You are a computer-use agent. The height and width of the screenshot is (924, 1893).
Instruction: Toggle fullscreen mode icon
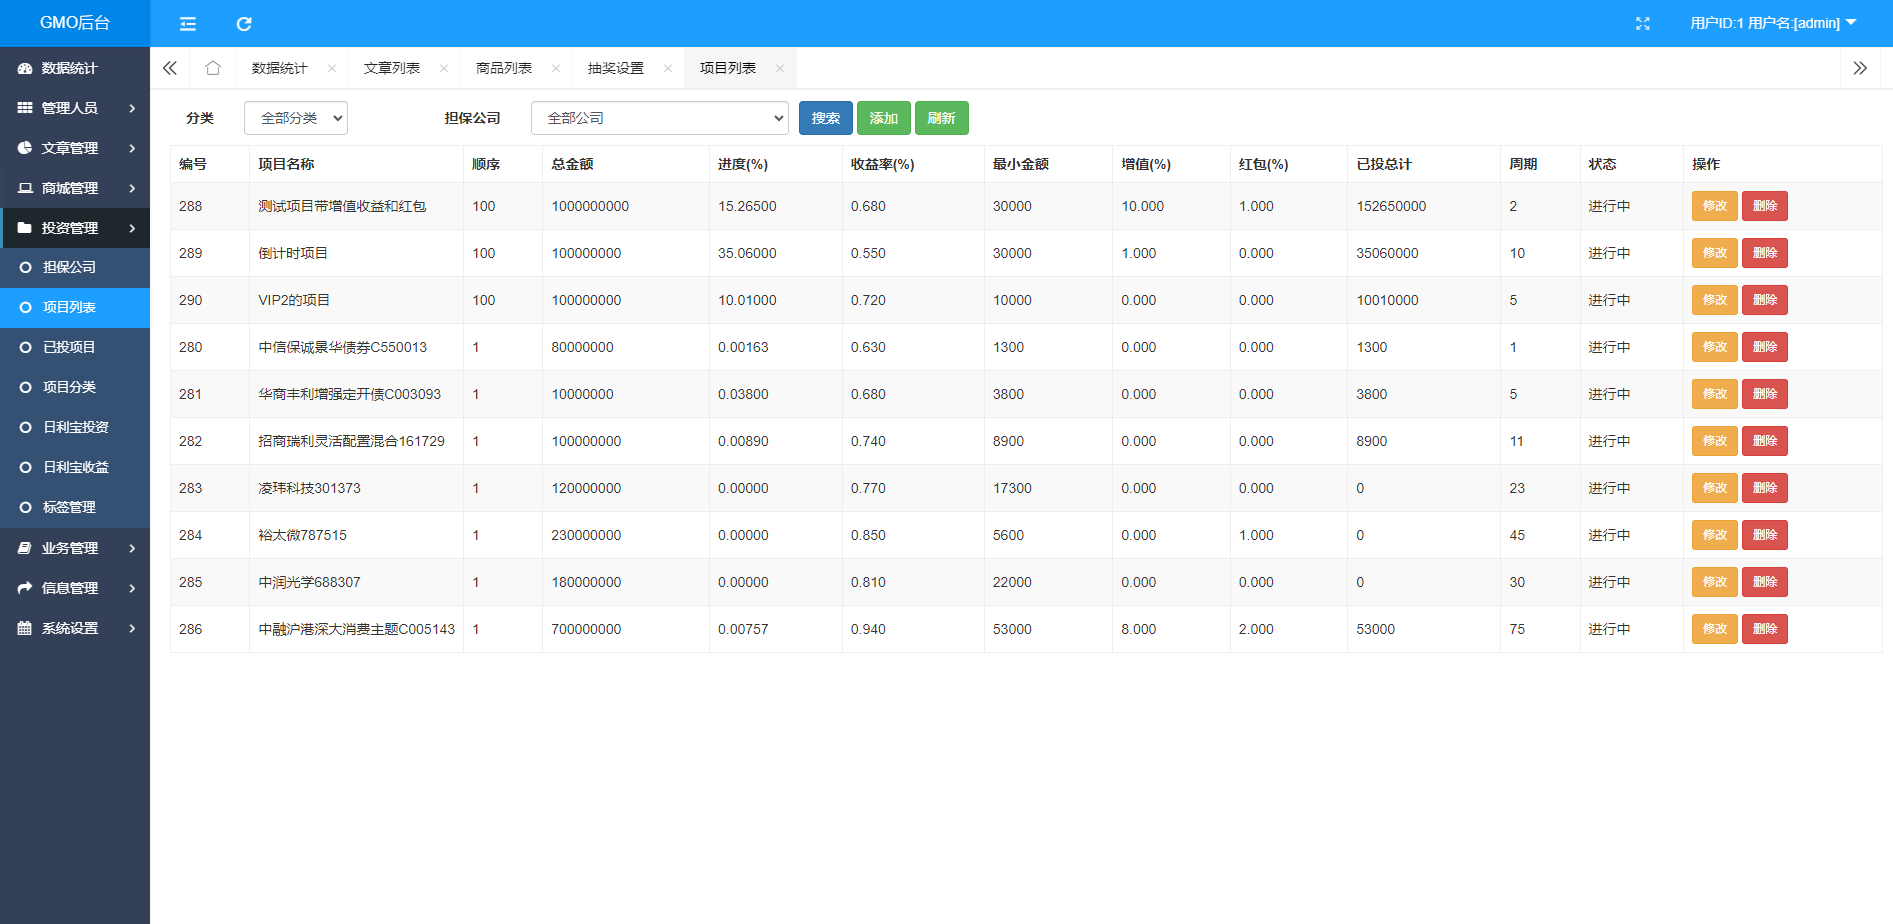[x=1642, y=24]
